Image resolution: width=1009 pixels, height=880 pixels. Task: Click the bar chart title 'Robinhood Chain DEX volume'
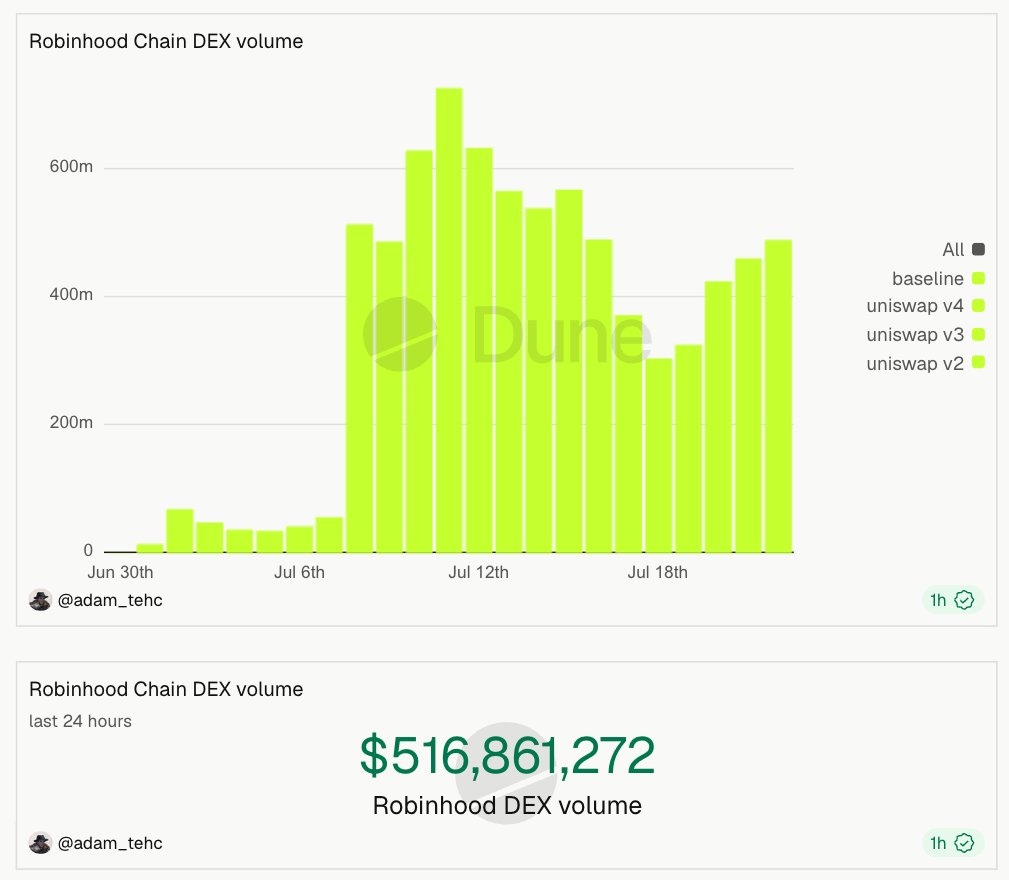[x=166, y=41]
